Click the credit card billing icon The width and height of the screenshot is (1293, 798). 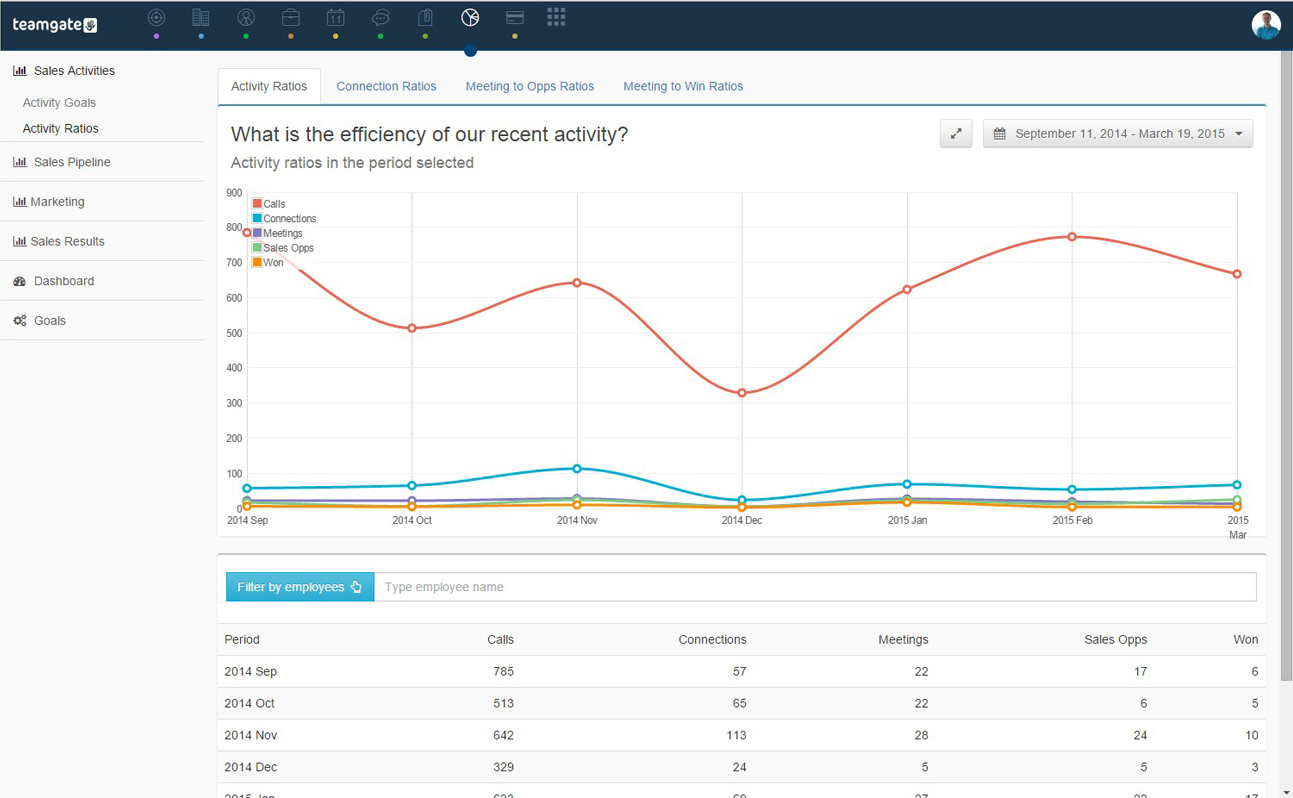click(514, 17)
